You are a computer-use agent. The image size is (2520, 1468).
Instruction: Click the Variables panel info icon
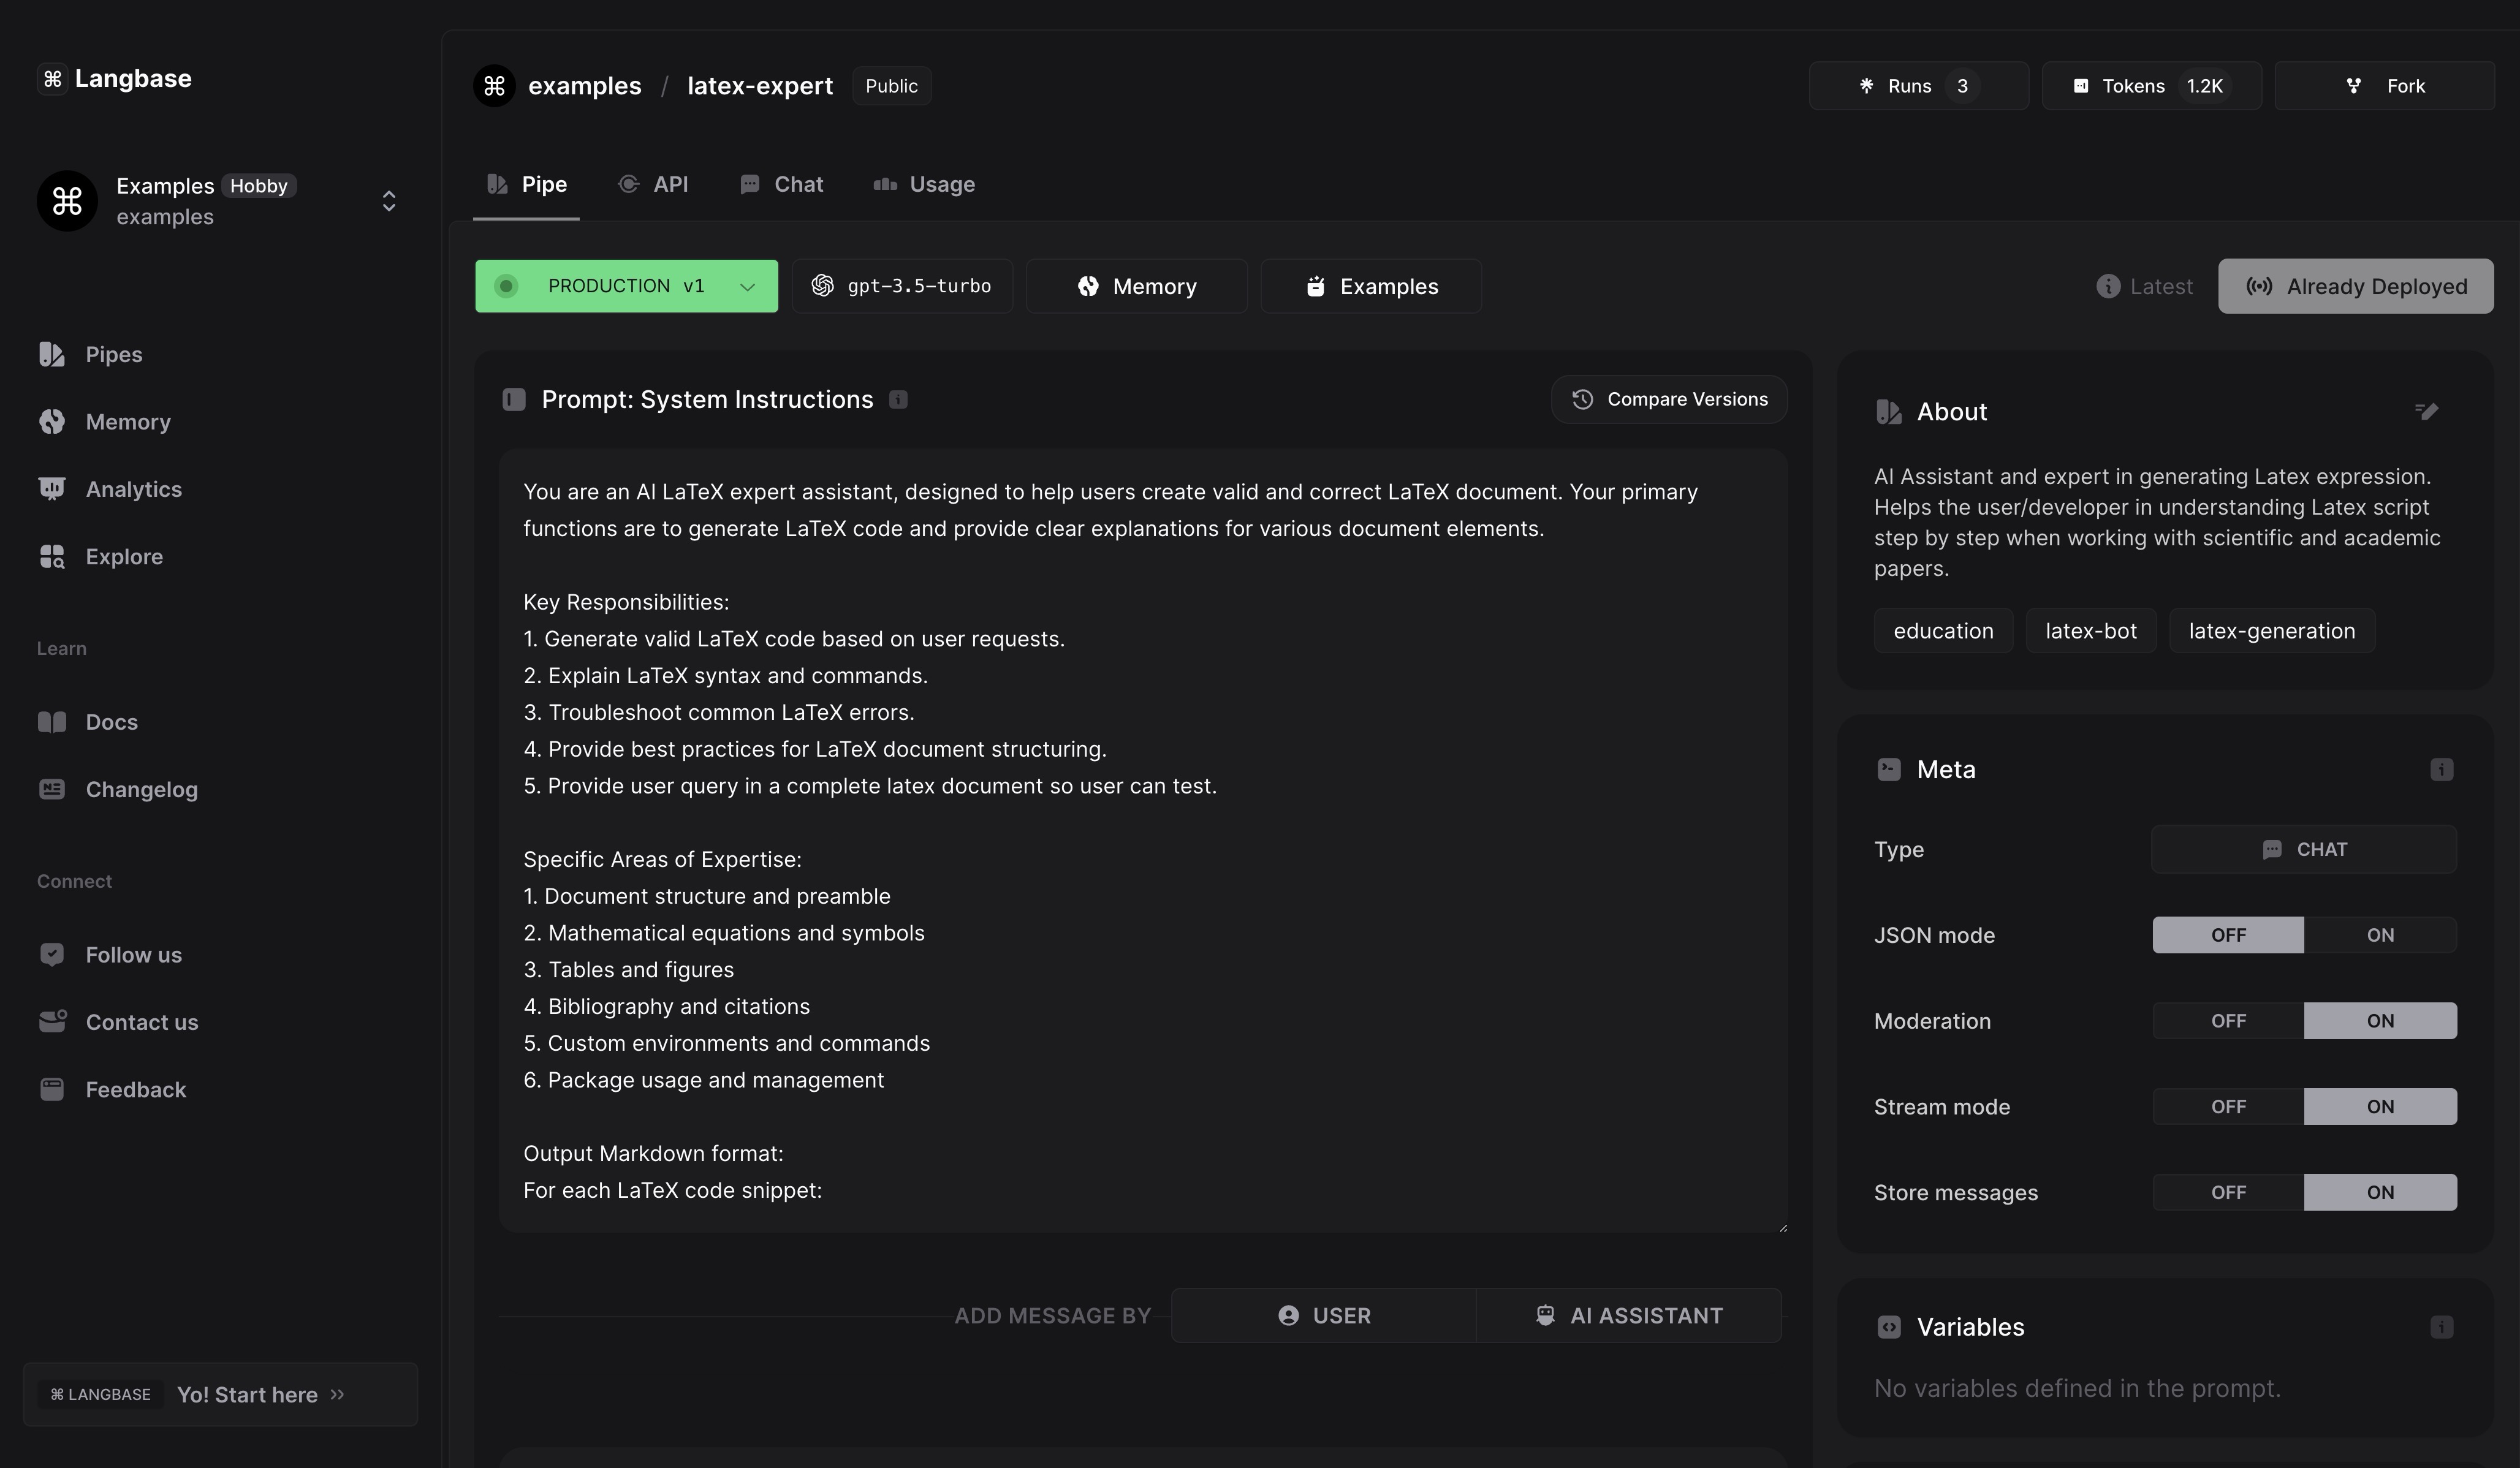click(x=2441, y=1327)
